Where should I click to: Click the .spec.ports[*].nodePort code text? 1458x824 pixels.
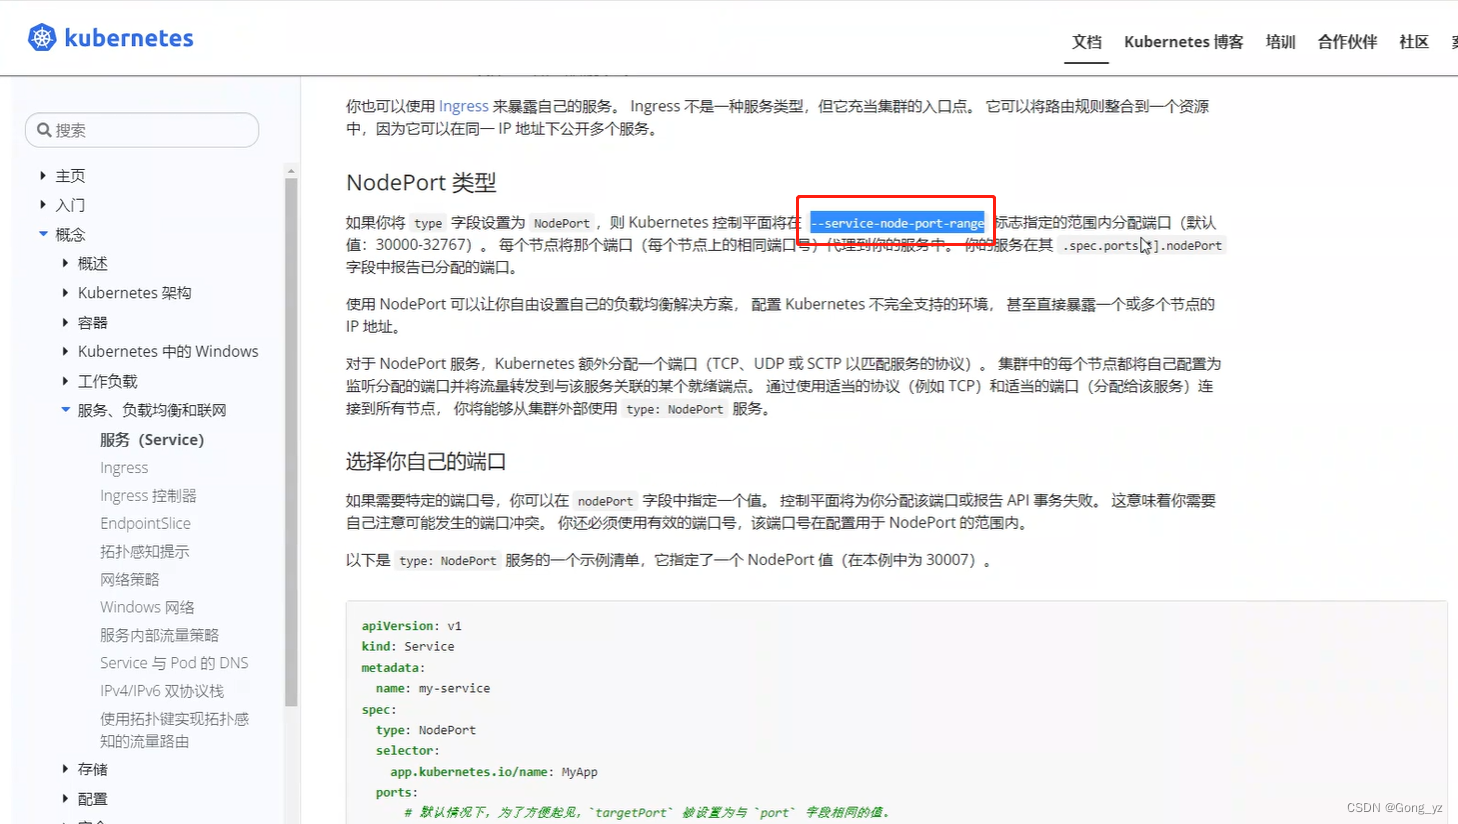pyautogui.click(x=1142, y=245)
